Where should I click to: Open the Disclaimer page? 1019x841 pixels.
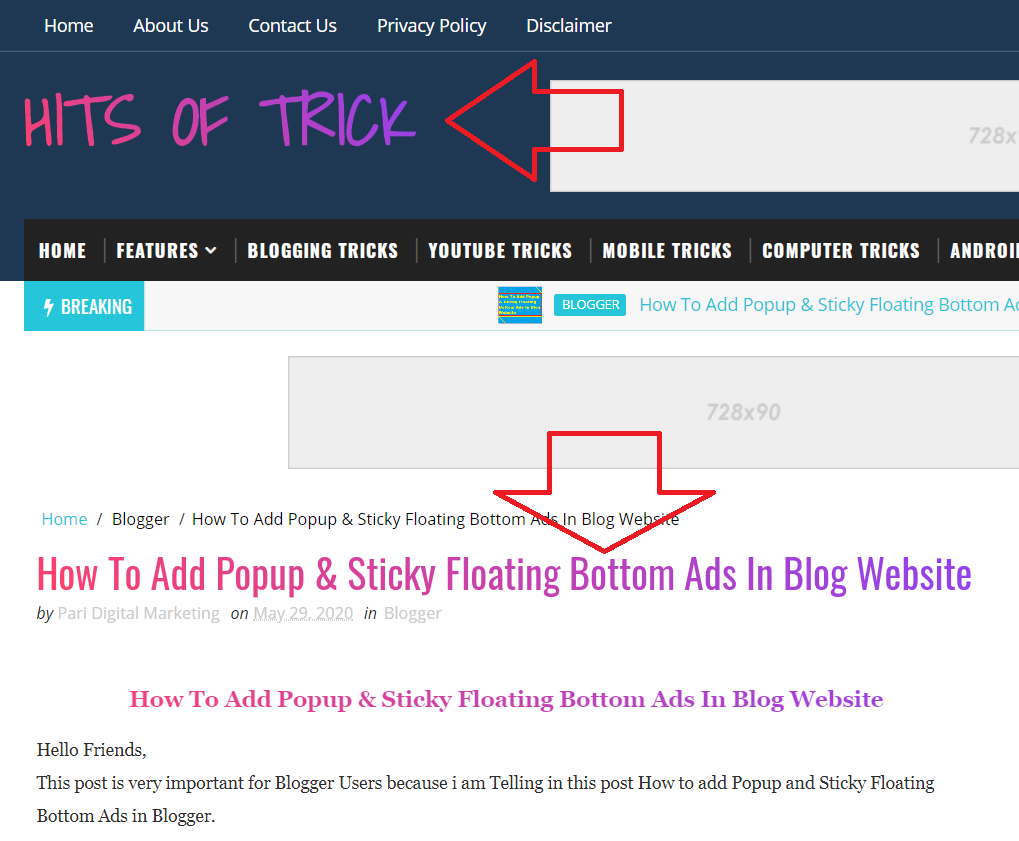point(569,25)
